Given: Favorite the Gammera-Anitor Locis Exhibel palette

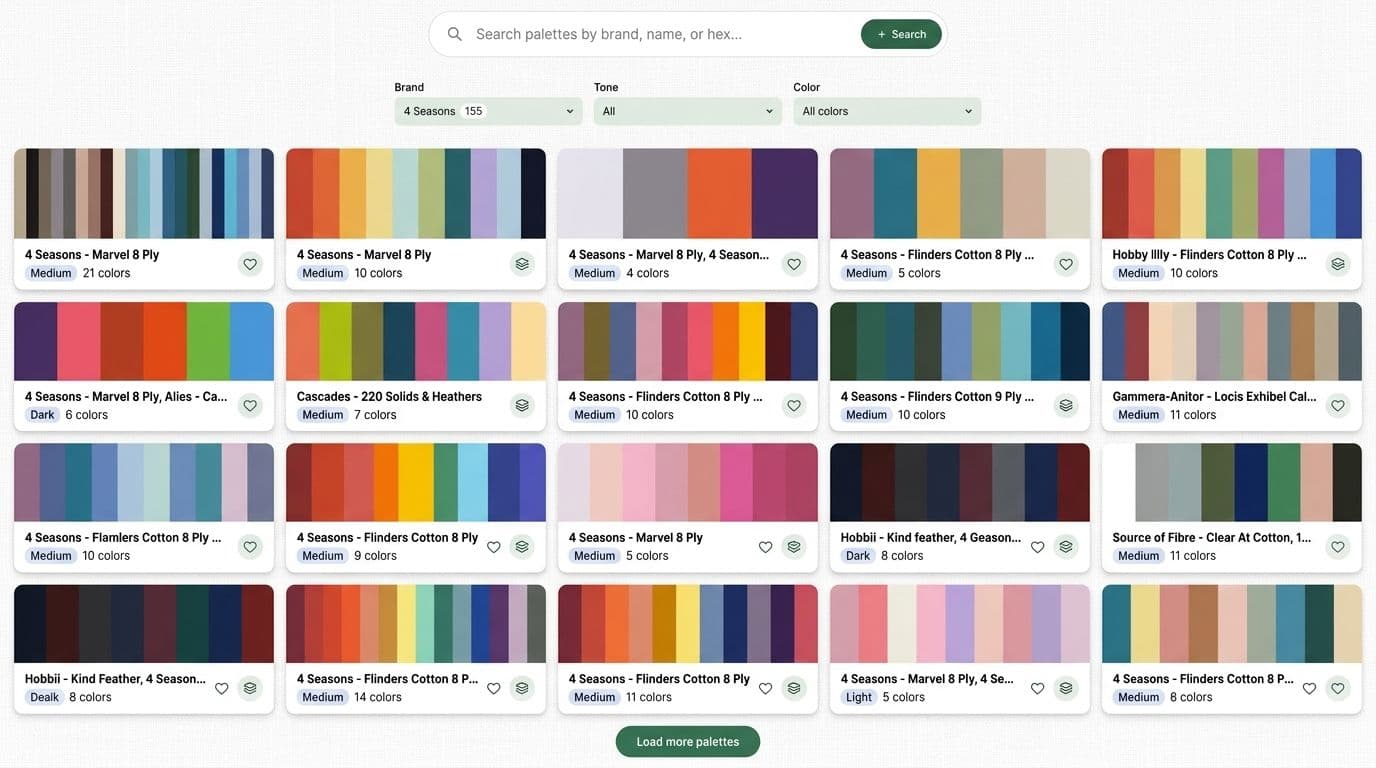Looking at the screenshot, I should (1338, 405).
